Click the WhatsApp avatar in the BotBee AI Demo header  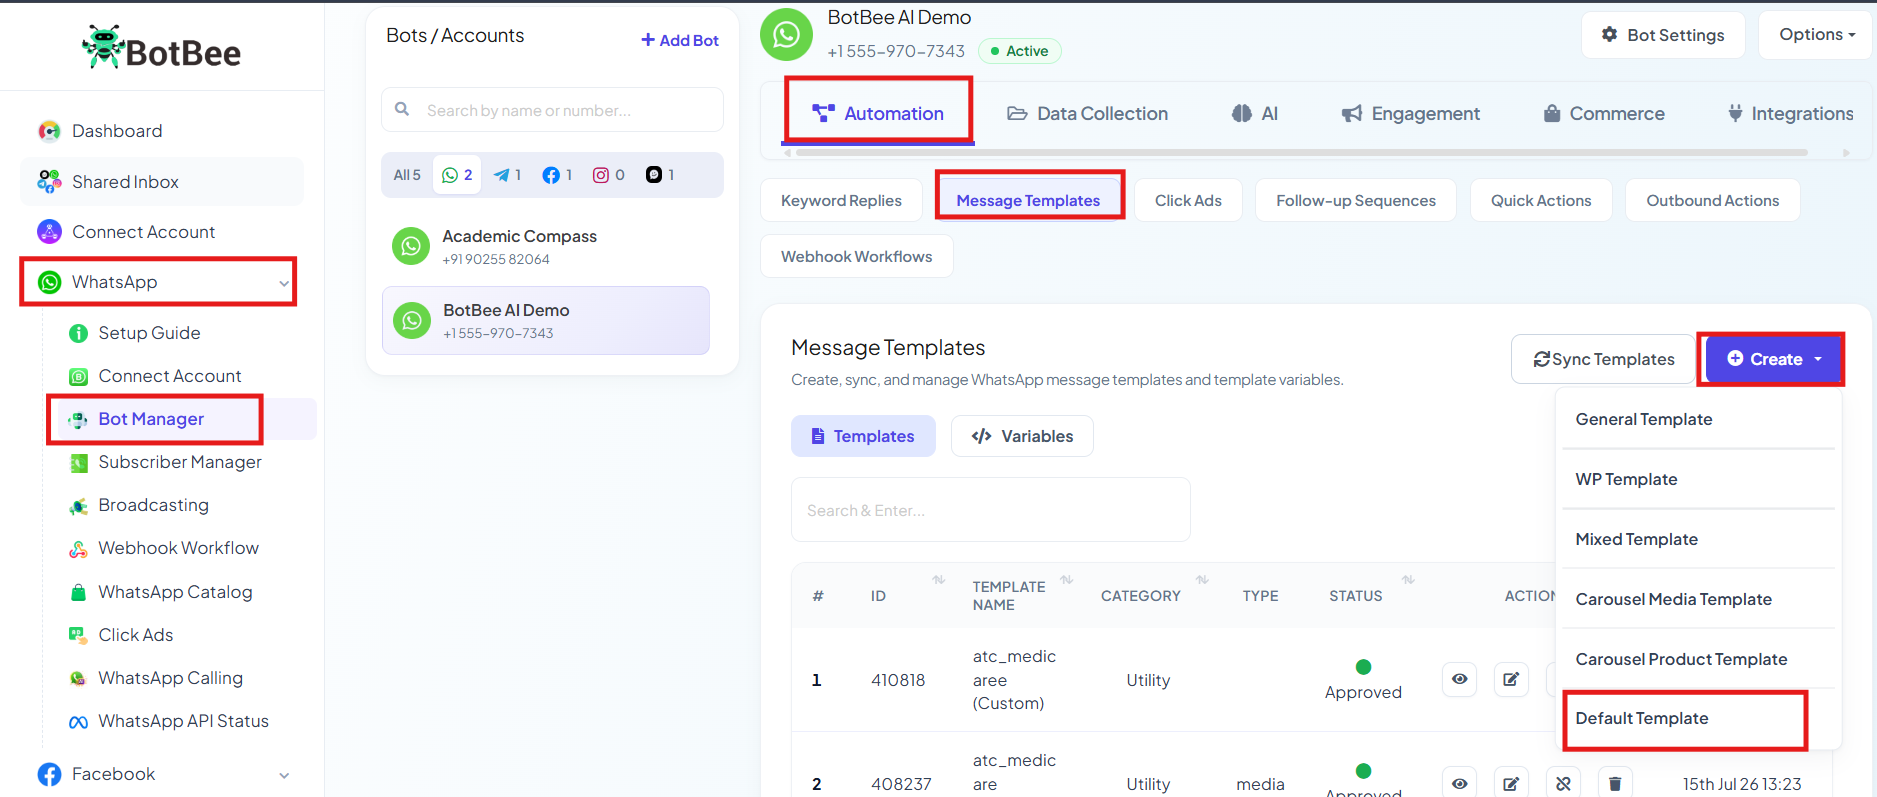787,34
